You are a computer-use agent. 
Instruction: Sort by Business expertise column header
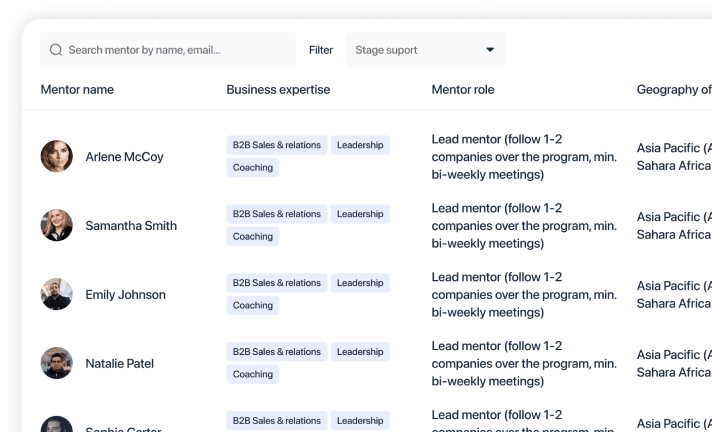pos(278,90)
